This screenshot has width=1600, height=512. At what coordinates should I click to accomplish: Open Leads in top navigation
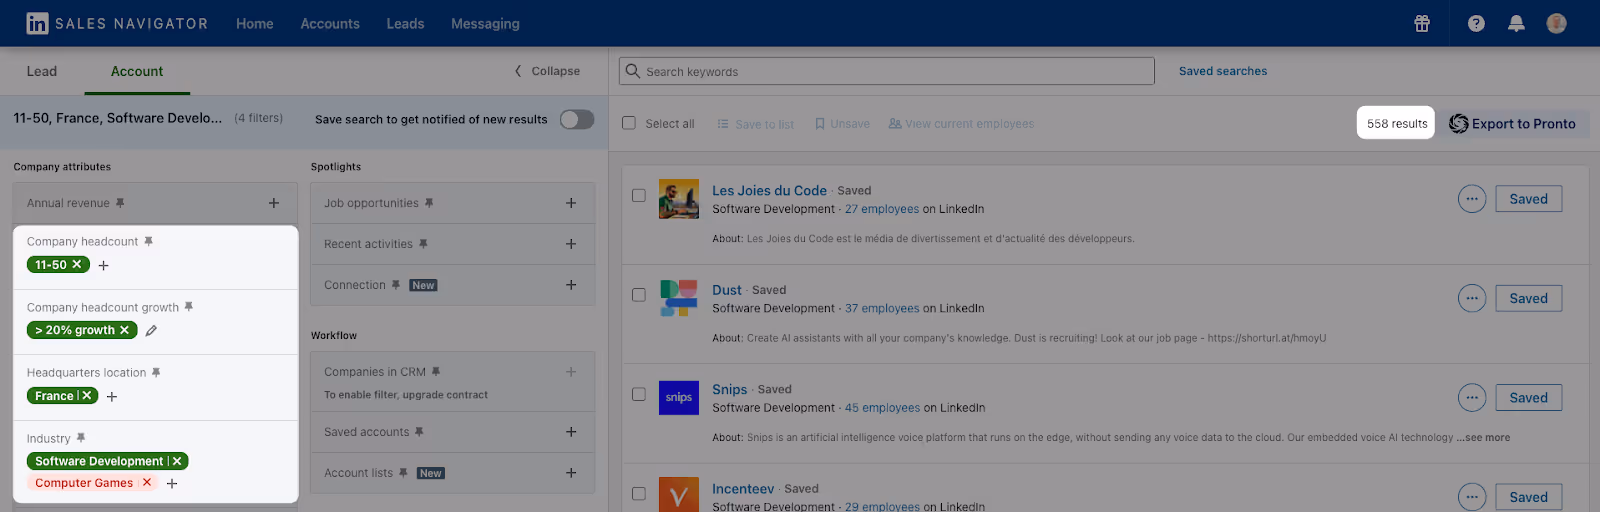coord(405,24)
